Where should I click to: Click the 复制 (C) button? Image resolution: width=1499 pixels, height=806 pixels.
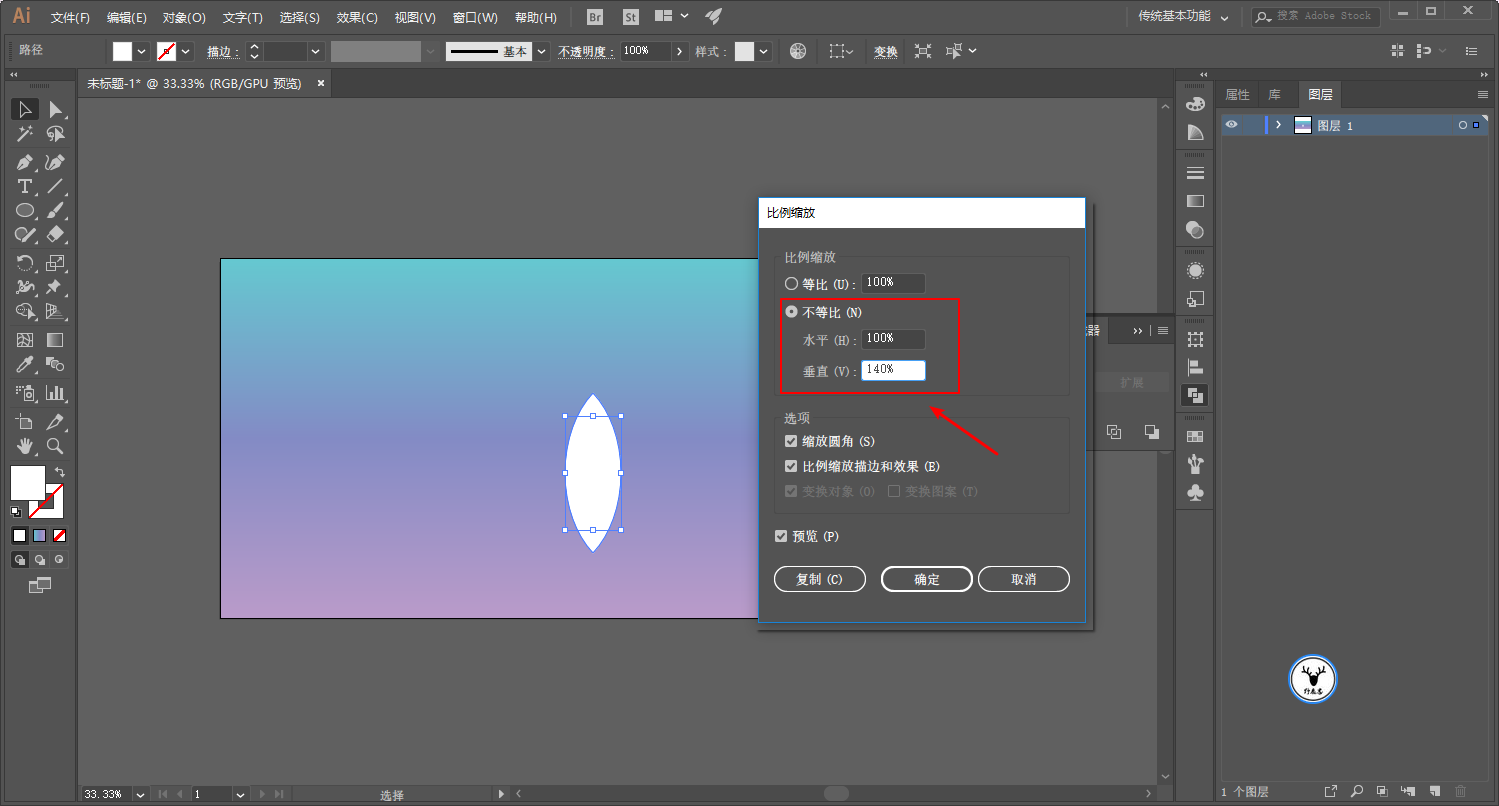point(820,579)
